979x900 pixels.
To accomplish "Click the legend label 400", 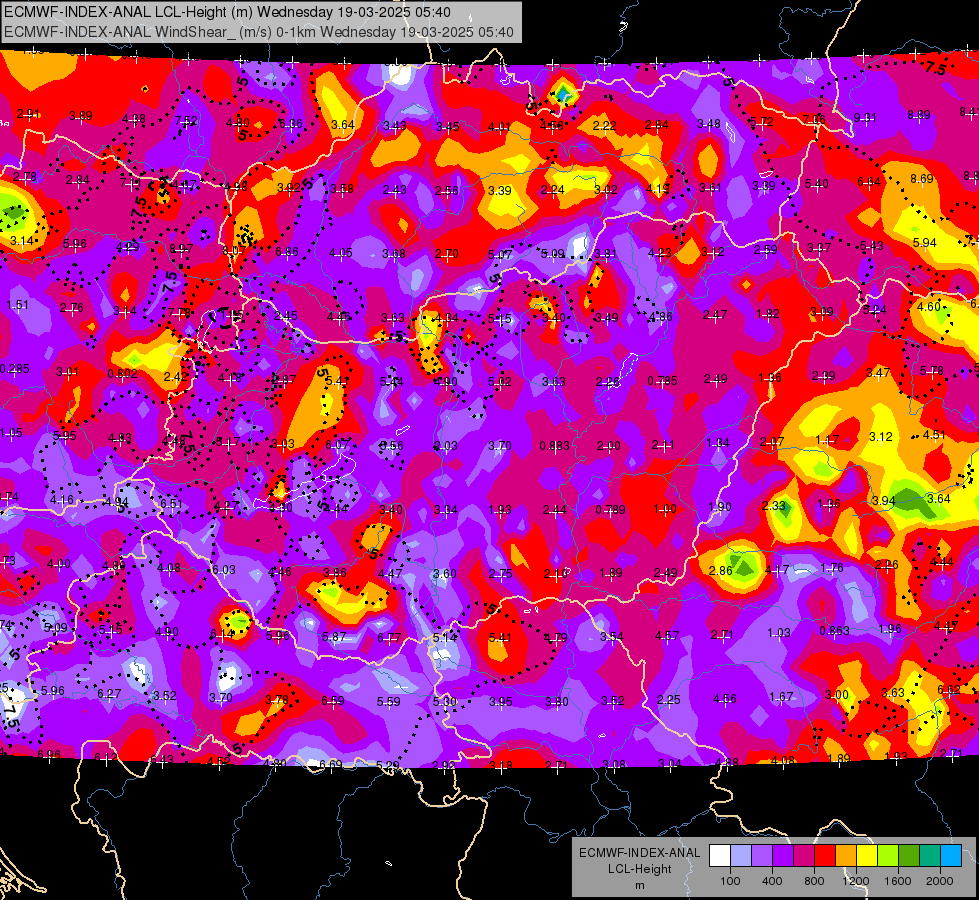I will click(x=772, y=881).
